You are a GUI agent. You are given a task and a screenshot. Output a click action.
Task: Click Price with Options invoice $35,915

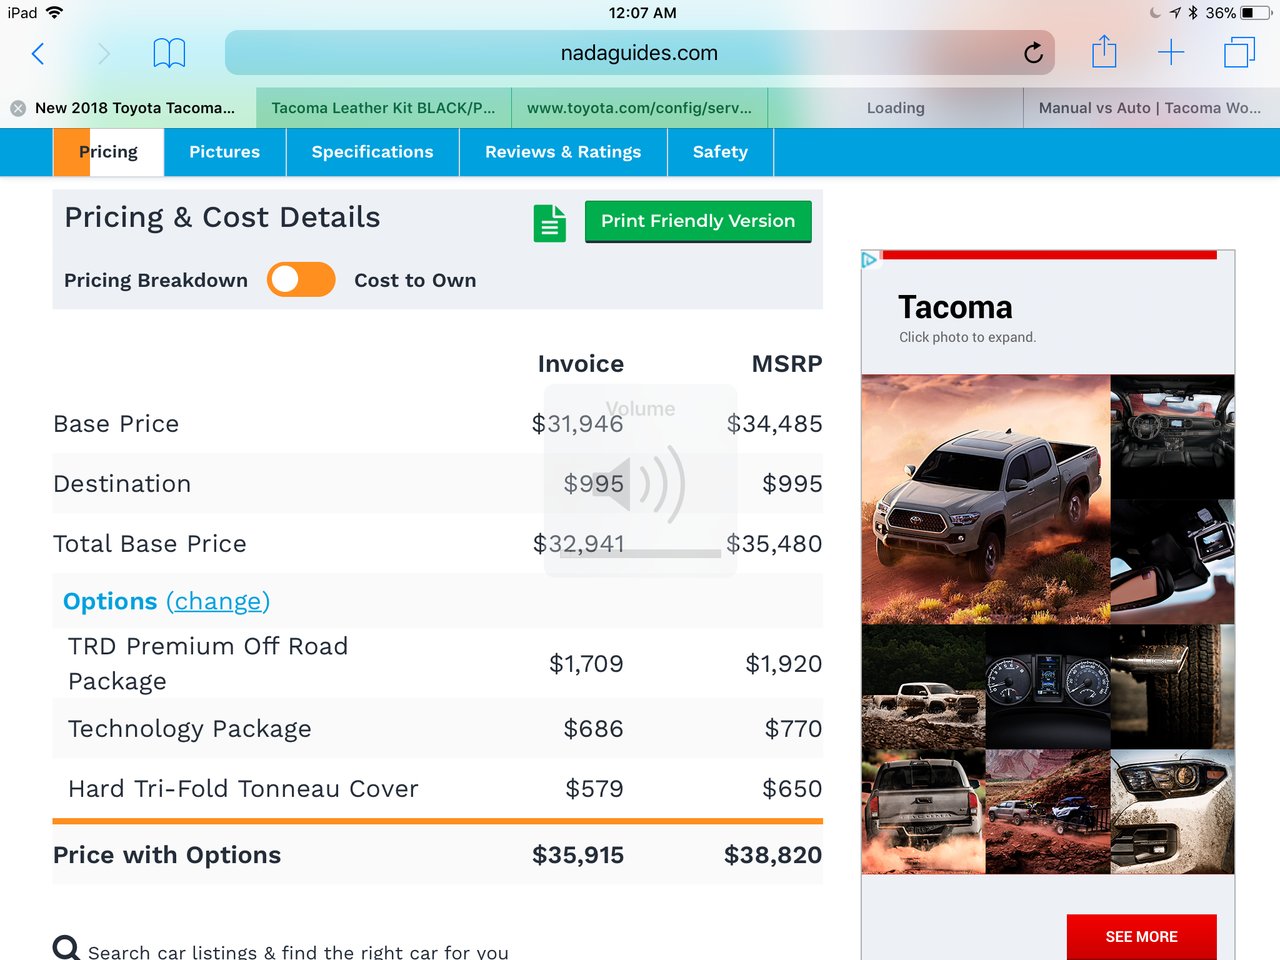[578, 855]
